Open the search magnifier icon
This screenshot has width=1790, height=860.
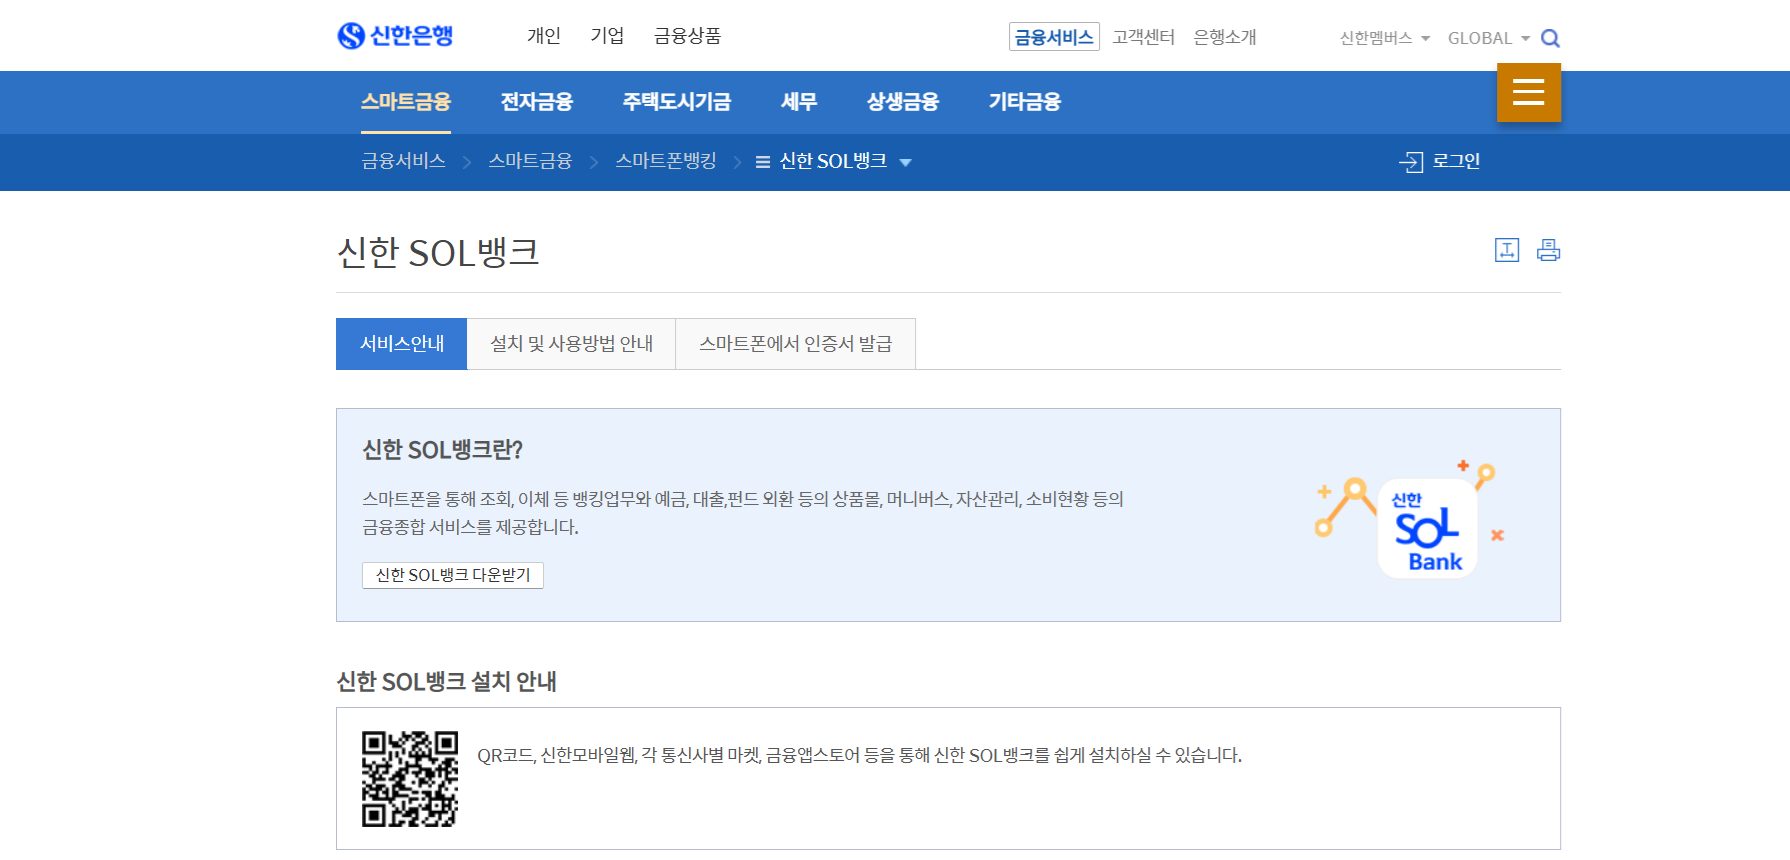(1550, 38)
